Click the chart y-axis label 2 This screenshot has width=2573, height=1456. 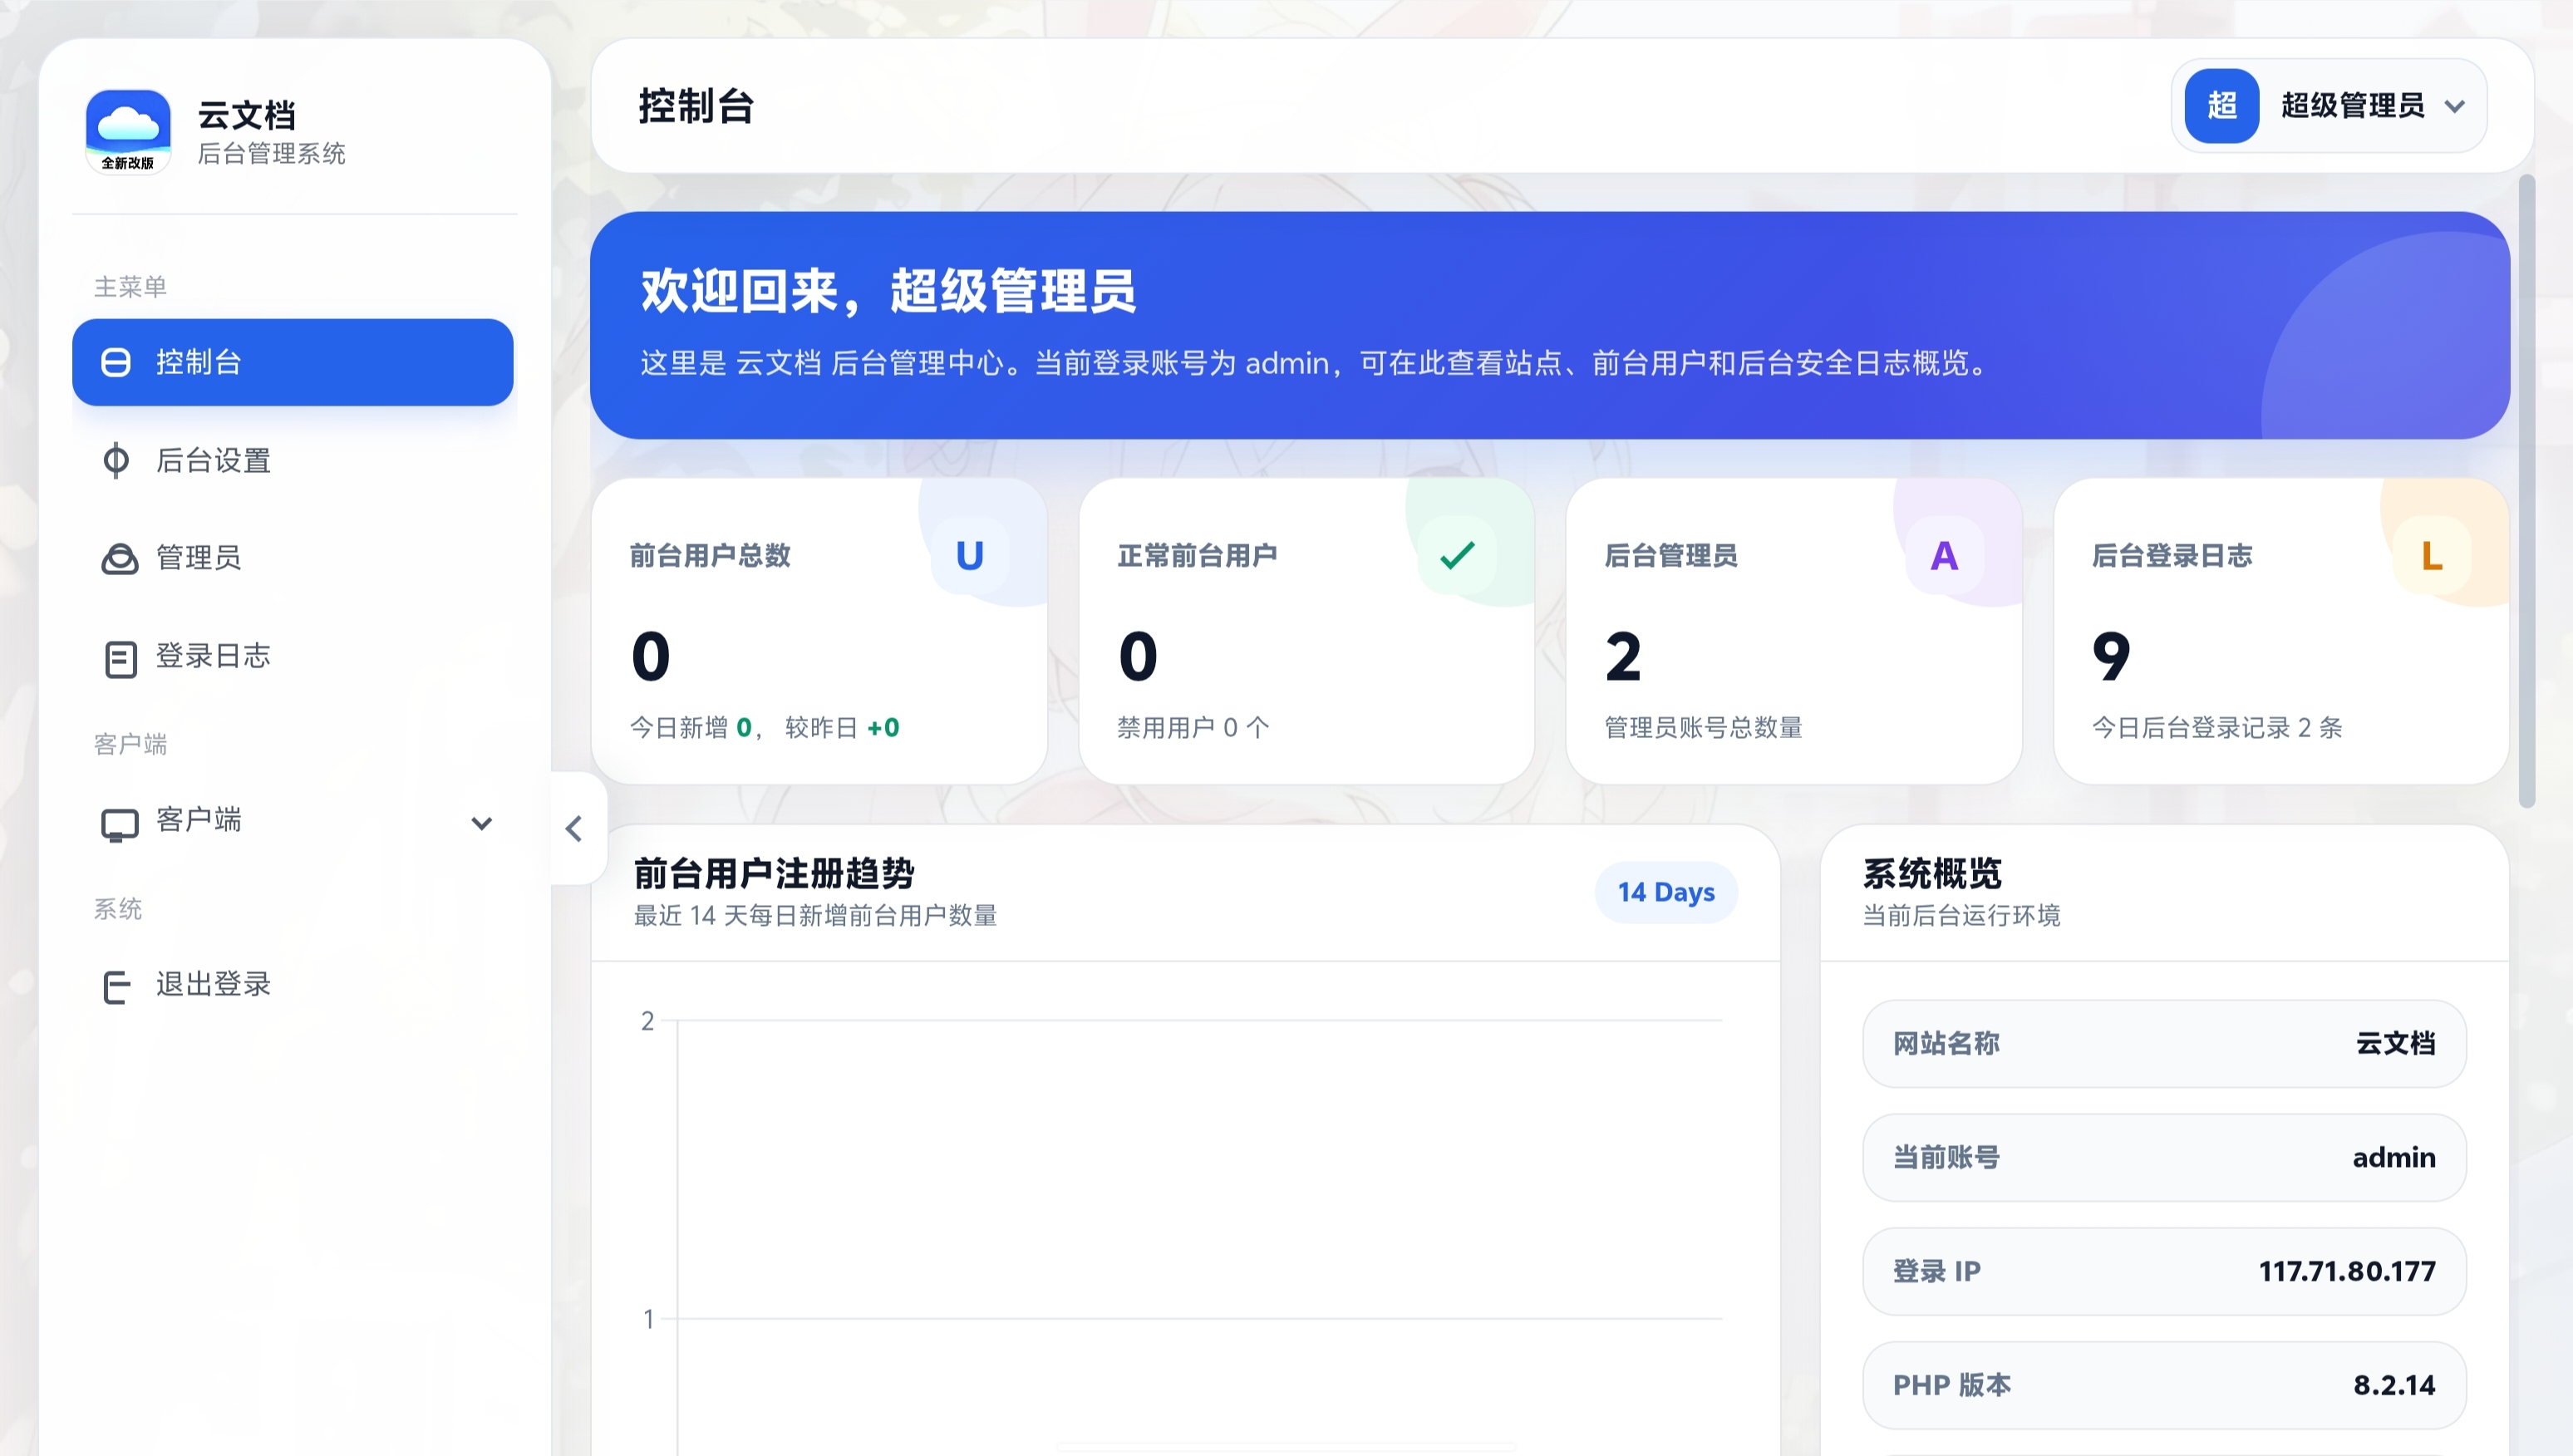pyautogui.click(x=648, y=1021)
